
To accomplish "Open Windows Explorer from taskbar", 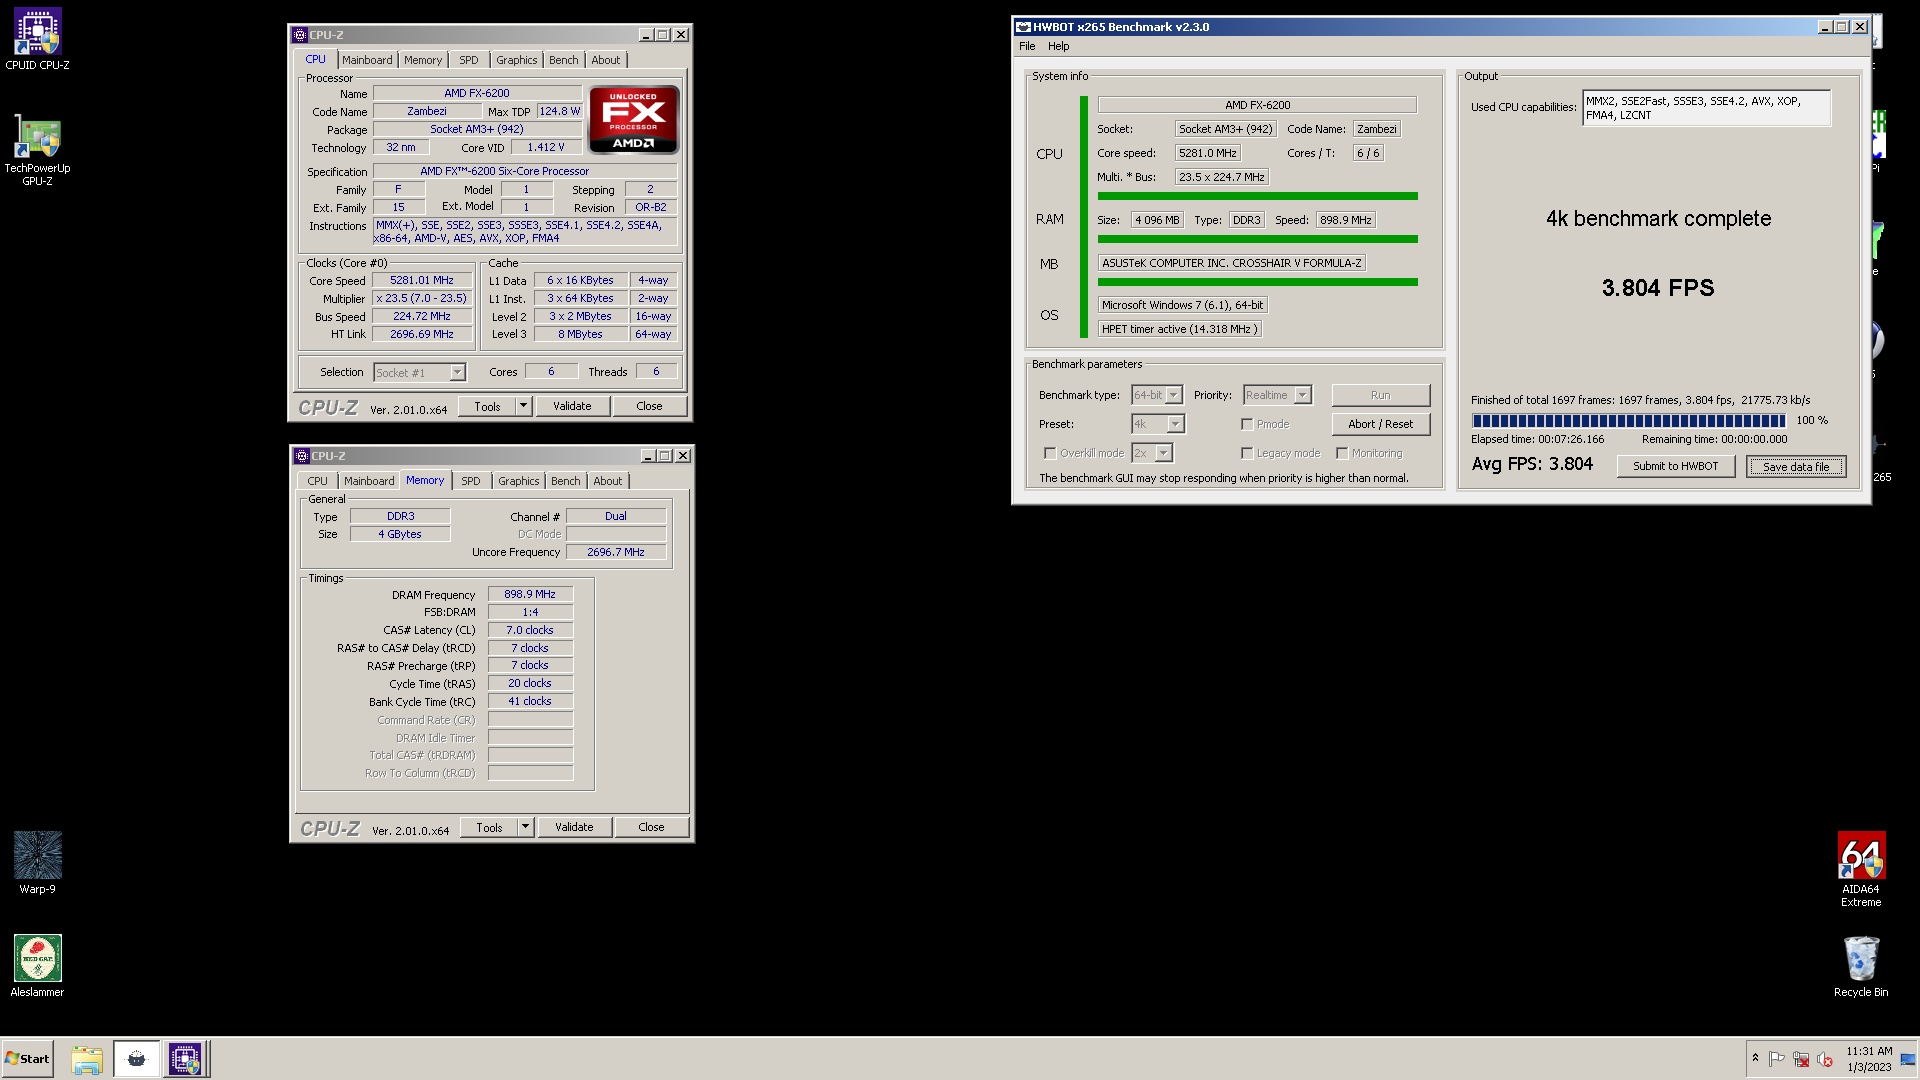I will pos(87,1059).
